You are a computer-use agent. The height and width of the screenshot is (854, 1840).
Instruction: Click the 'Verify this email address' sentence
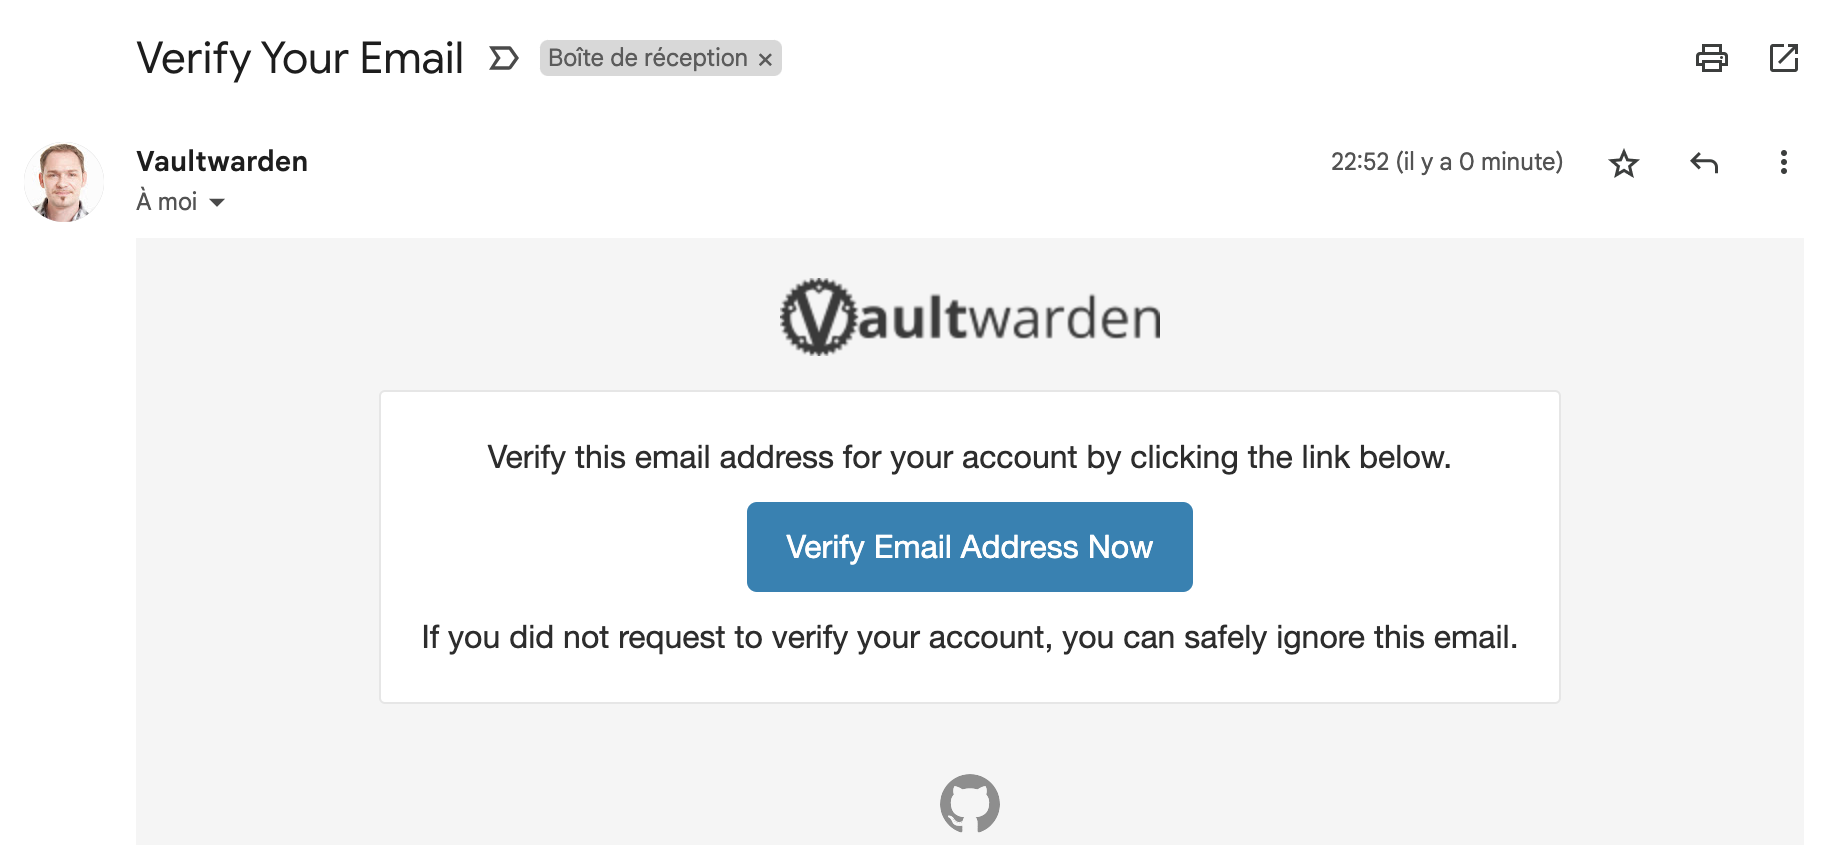[969, 457]
